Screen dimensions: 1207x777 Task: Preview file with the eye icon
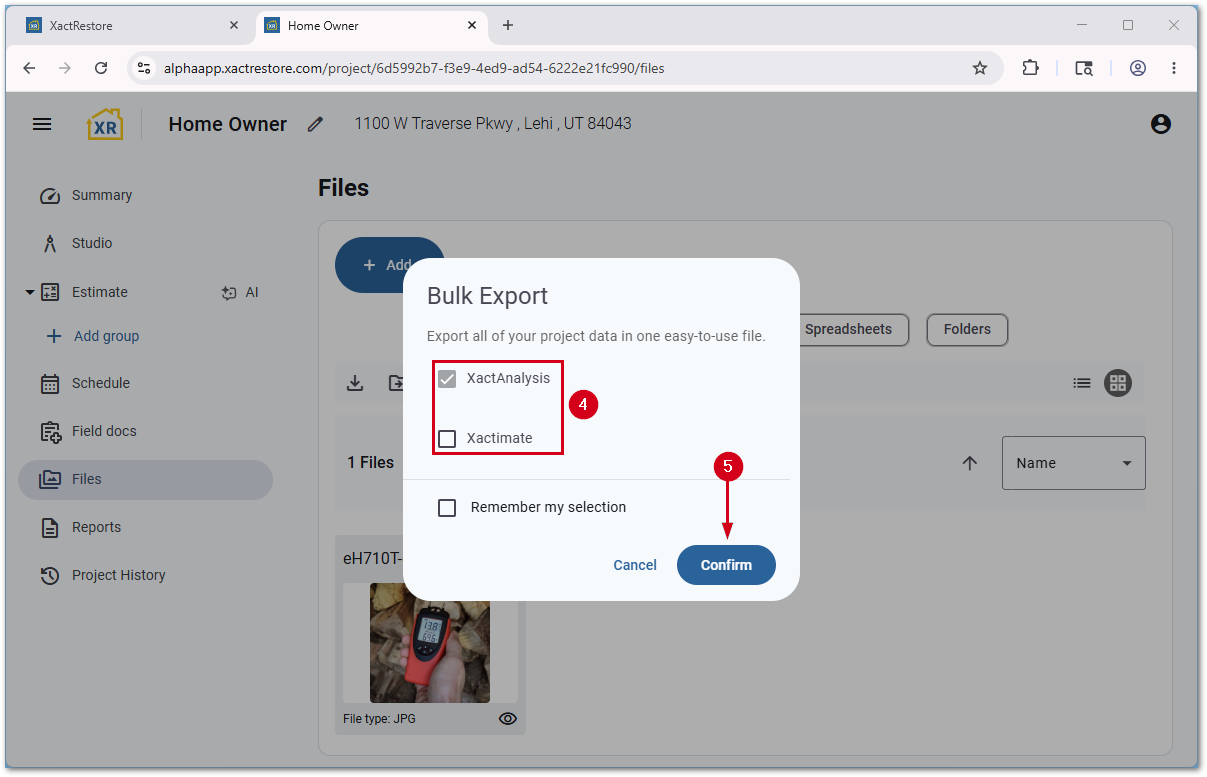[x=508, y=719]
